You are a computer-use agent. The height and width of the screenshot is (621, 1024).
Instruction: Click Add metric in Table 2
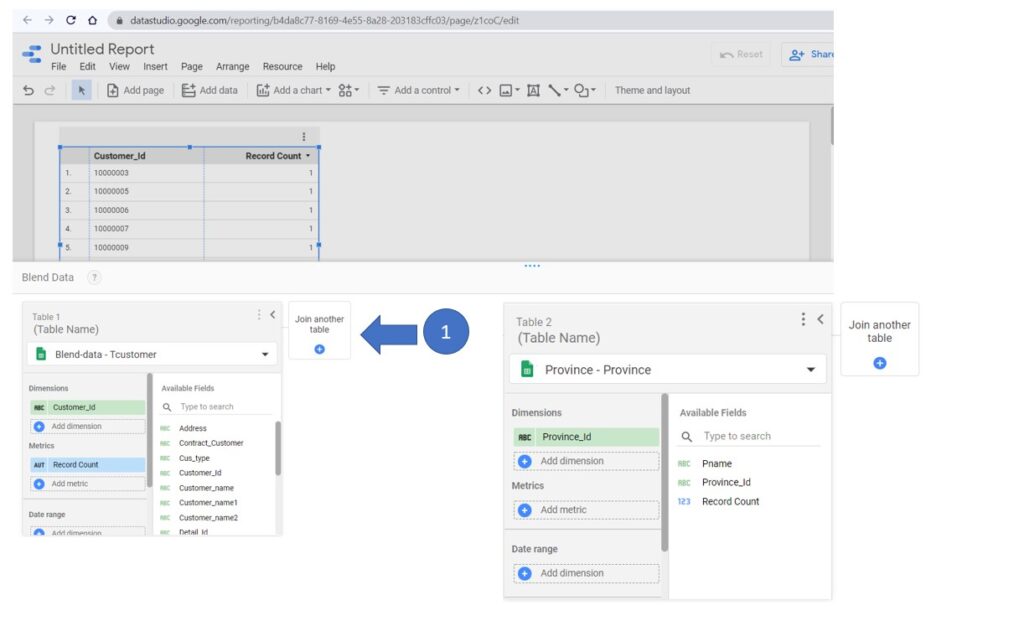586,510
